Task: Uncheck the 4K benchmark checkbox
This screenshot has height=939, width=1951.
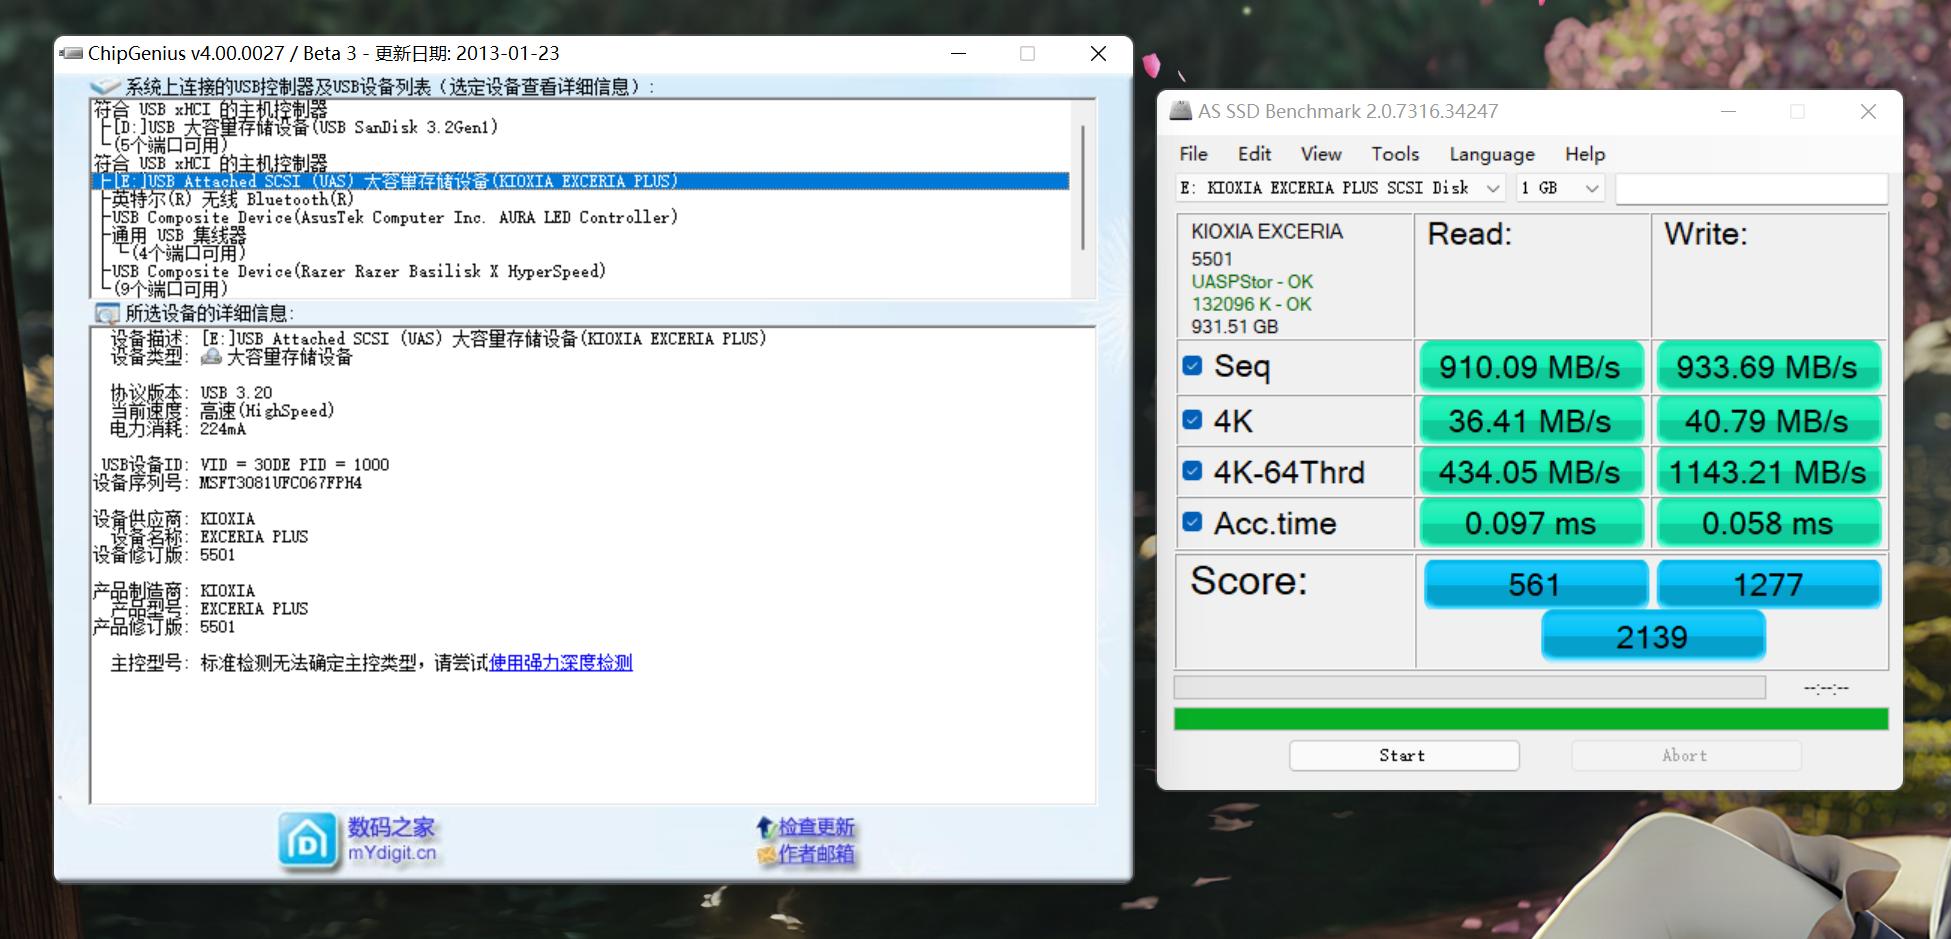Action: [x=1192, y=420]
